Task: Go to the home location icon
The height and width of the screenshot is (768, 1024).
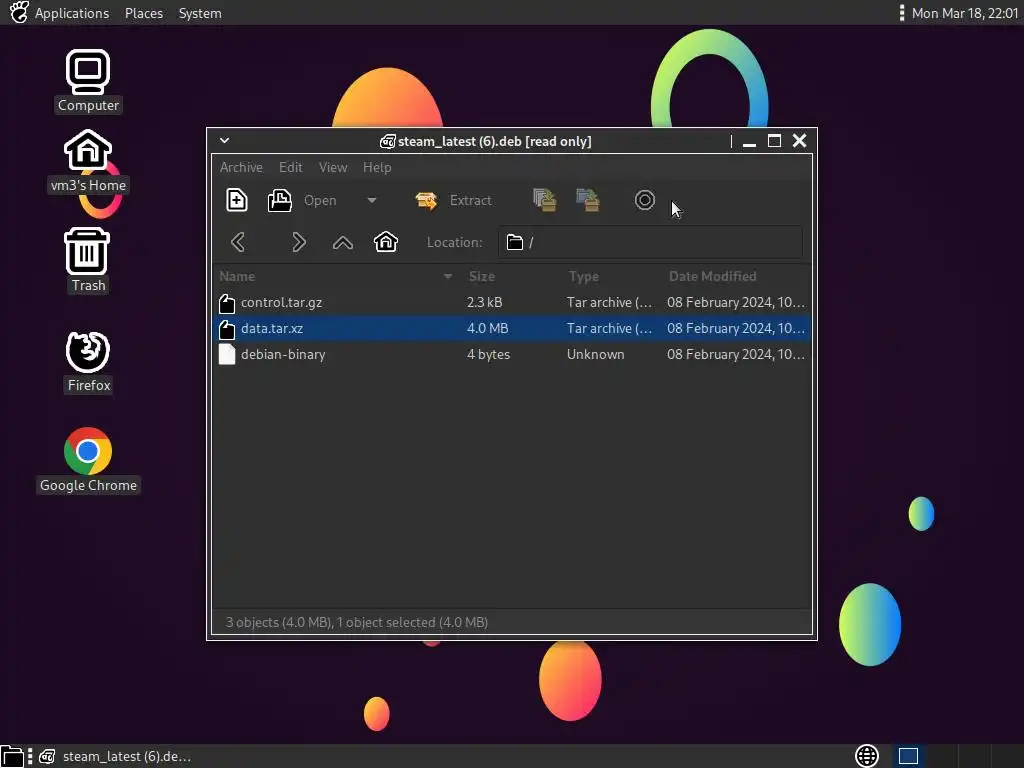Action: 386,242
